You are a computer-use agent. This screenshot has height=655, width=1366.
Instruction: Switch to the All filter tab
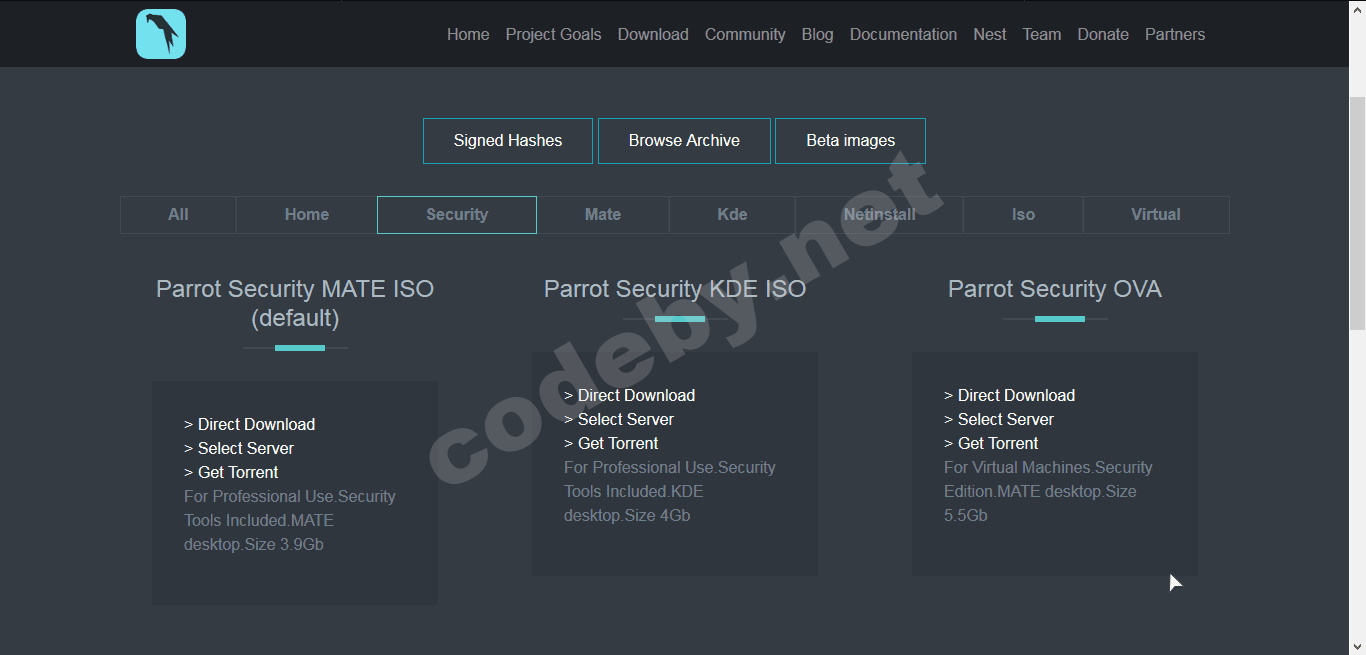click(178, 215)
